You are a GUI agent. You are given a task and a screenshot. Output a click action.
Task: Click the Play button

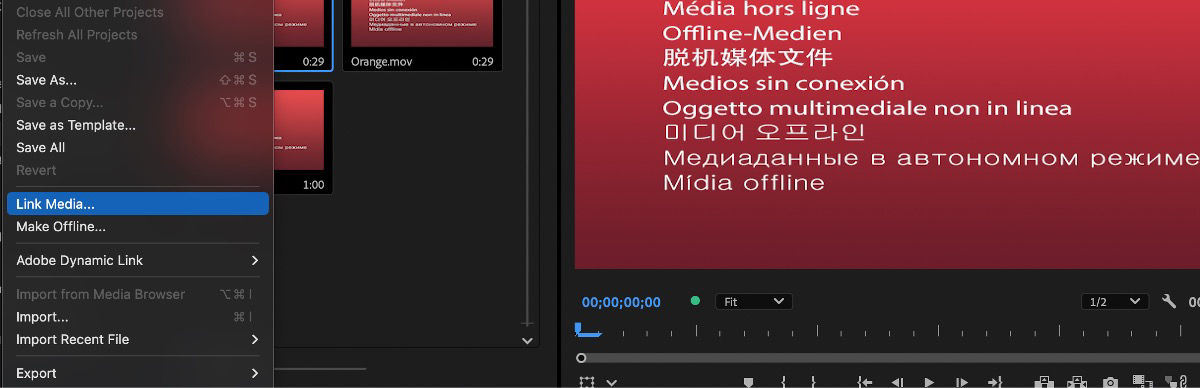929,382
